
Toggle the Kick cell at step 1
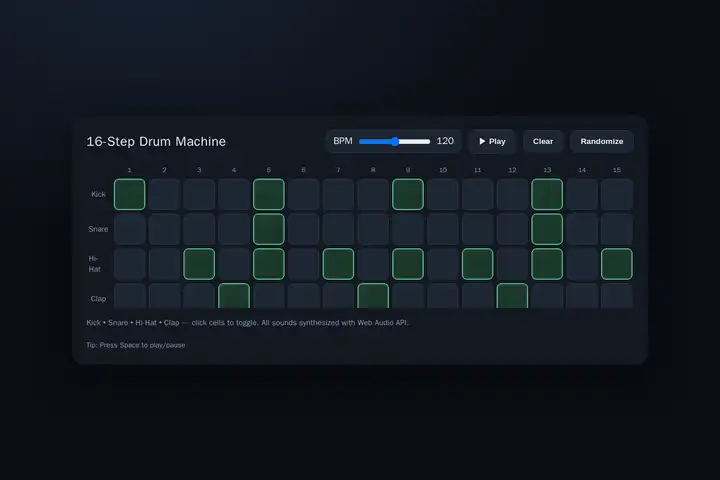pyautogui.click(x=129, y=194)
